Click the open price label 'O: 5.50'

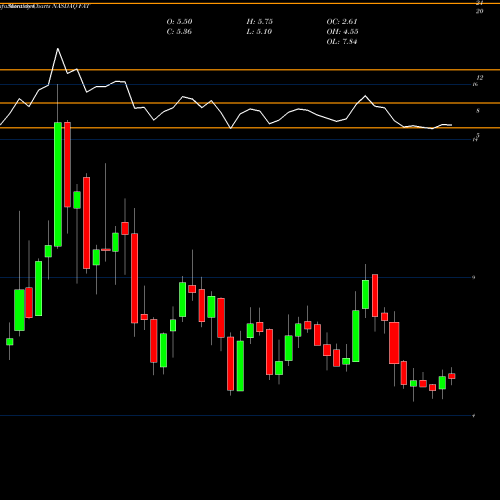179,22
